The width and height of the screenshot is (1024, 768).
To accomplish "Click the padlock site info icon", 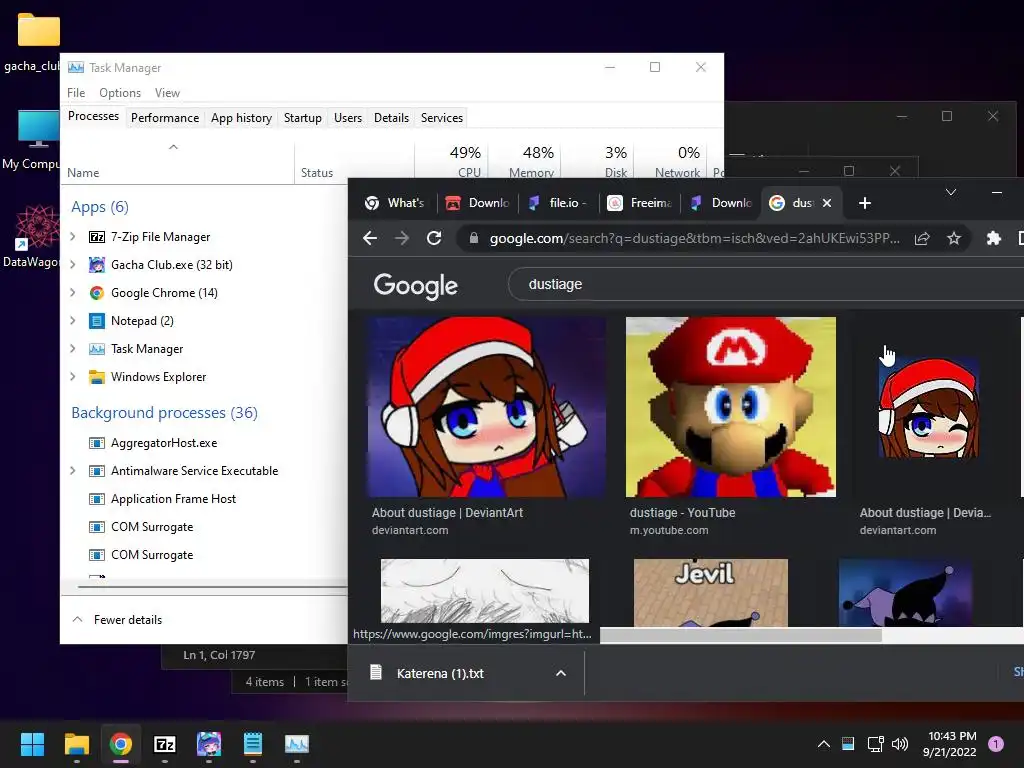I will point(474,238).
